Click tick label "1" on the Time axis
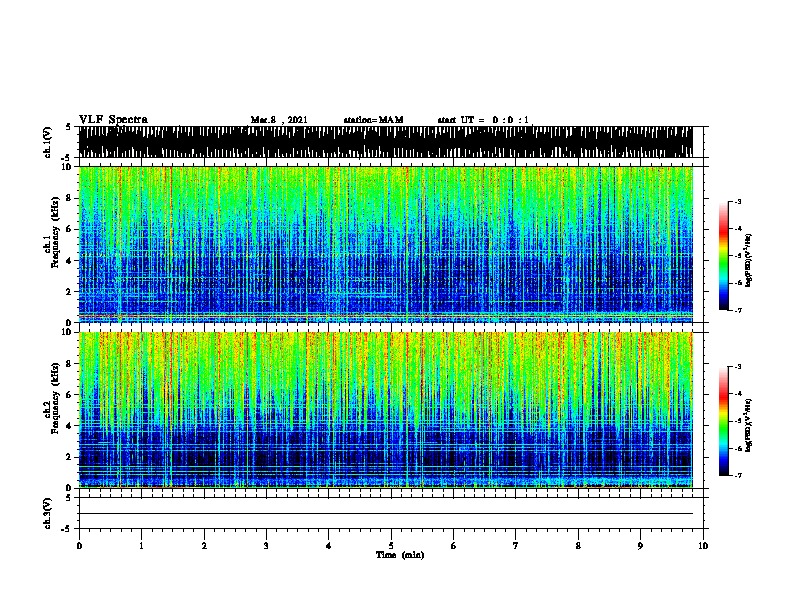The image size is (792, 612). 141,546
